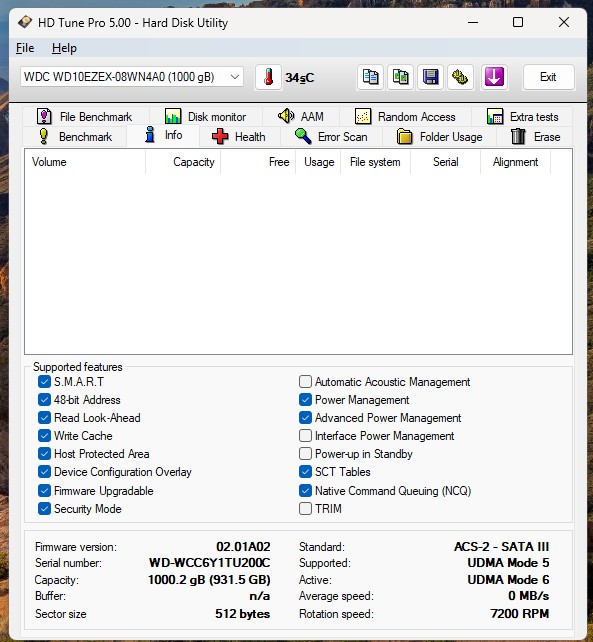Toggle the Firmware Upgradable checkbox

click(x=44, y=491)
